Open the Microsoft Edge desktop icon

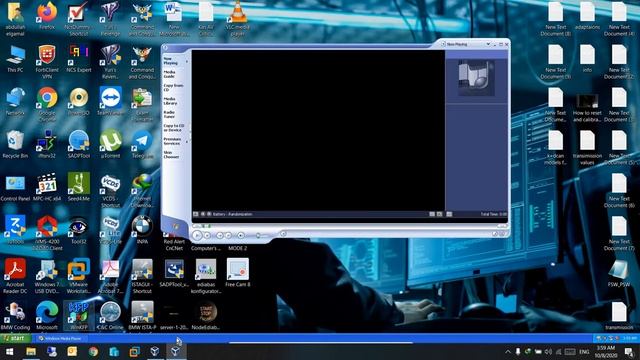point(47,316)
